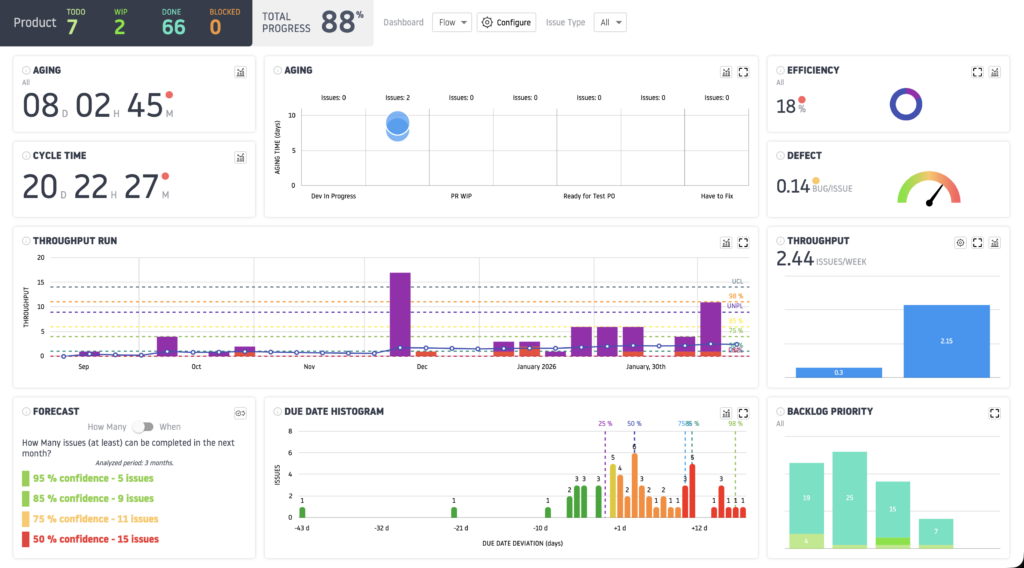Click the blue bubble in Aging chart

397,126
